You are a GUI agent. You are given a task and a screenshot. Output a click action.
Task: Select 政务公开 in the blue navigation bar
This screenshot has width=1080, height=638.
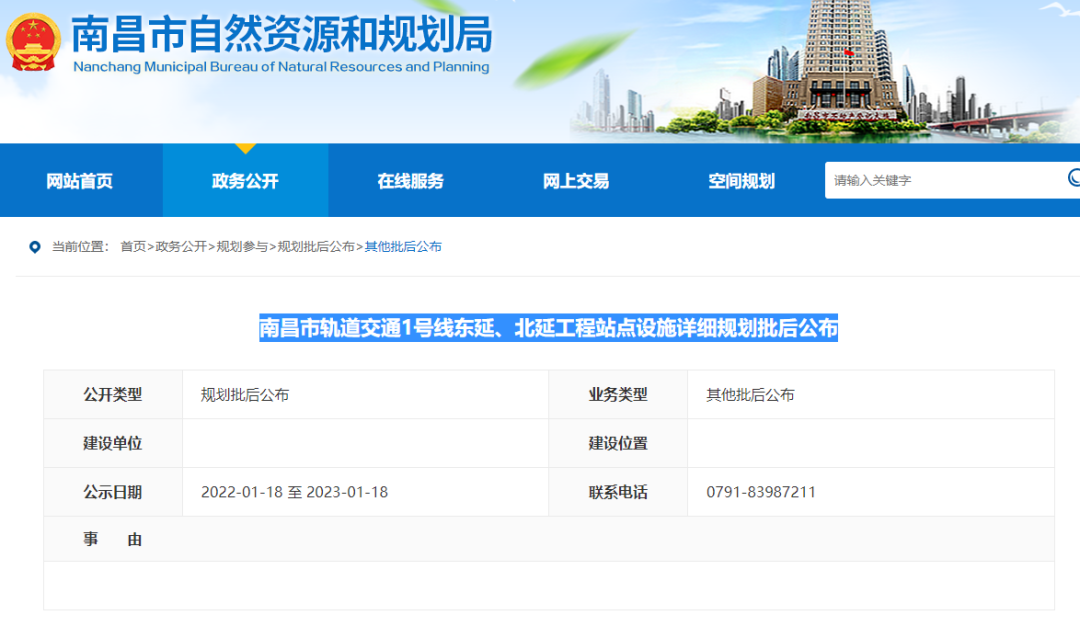pyautogui.click(x=245, y=181)
